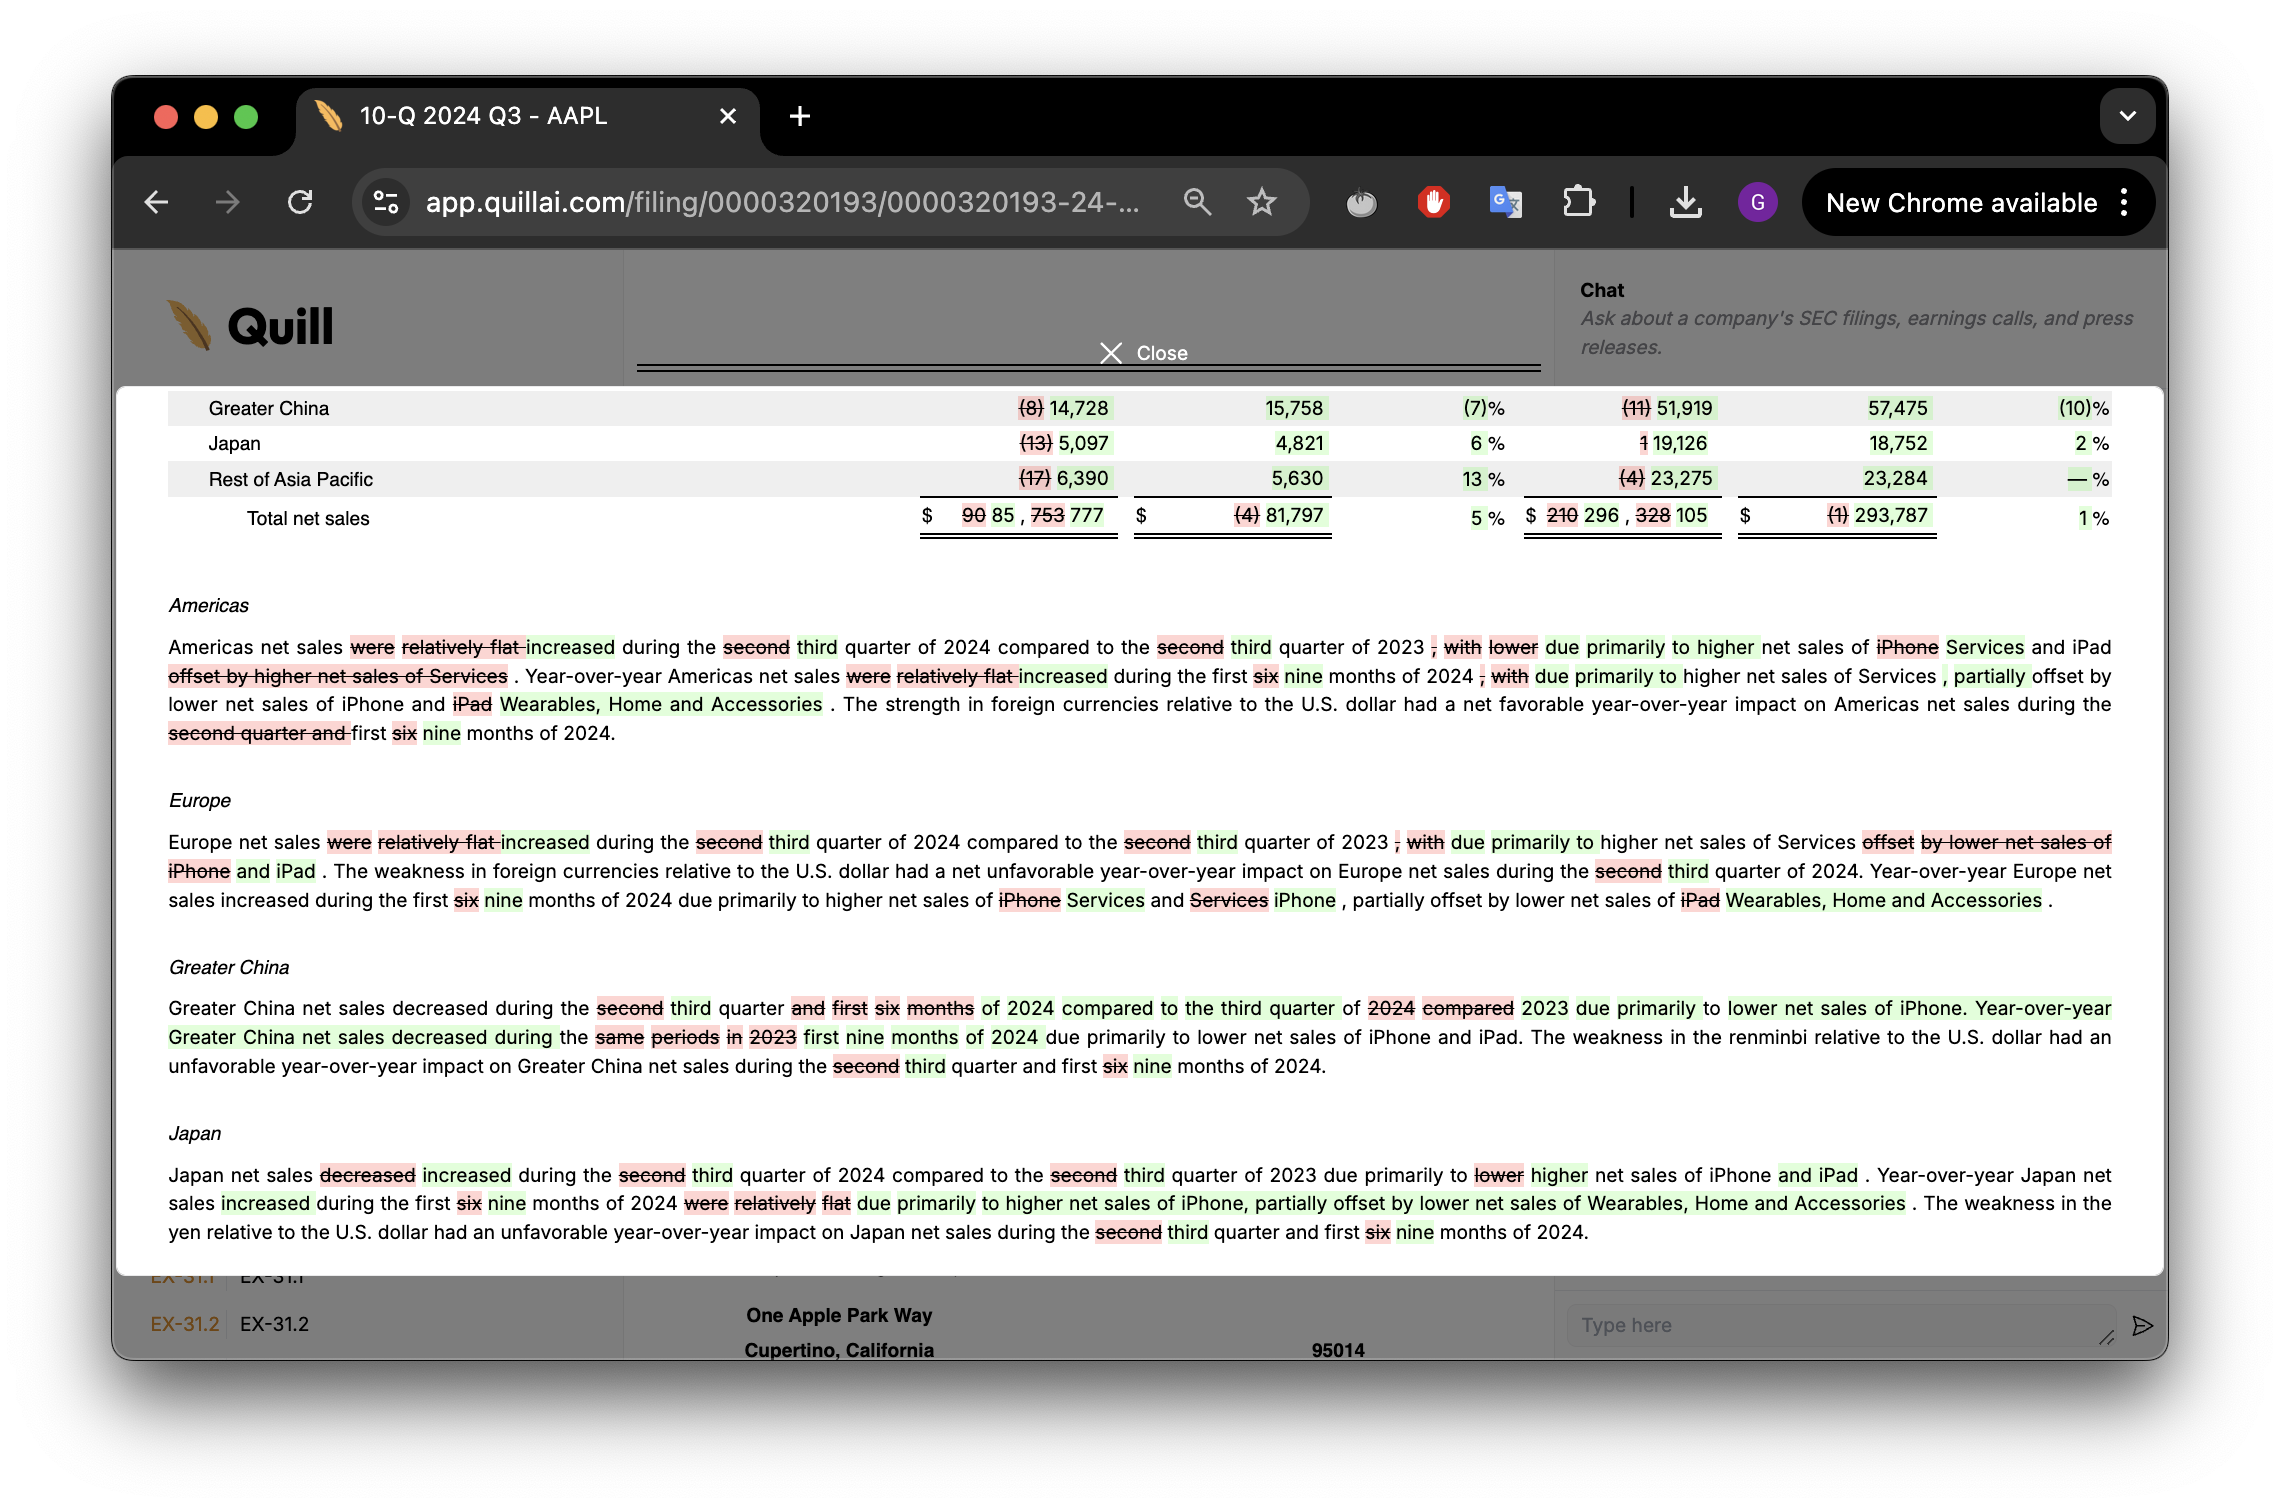
Task: Open the red hand blocker extension
Action: click(1433, 203)
